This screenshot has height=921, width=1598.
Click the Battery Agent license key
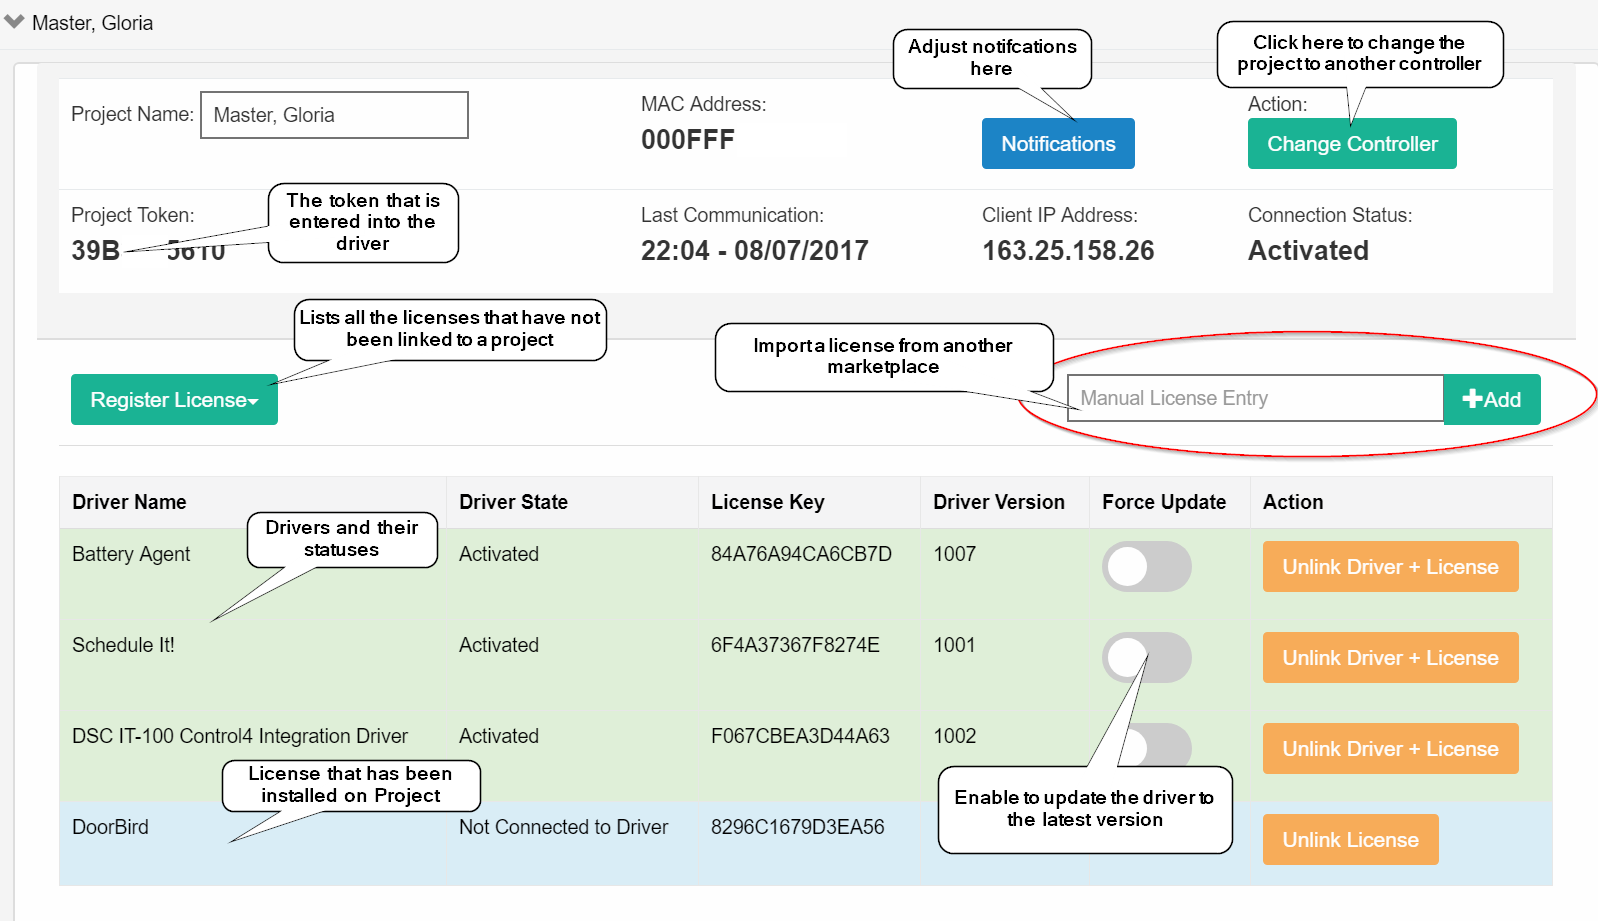click(x=800, y=554)
